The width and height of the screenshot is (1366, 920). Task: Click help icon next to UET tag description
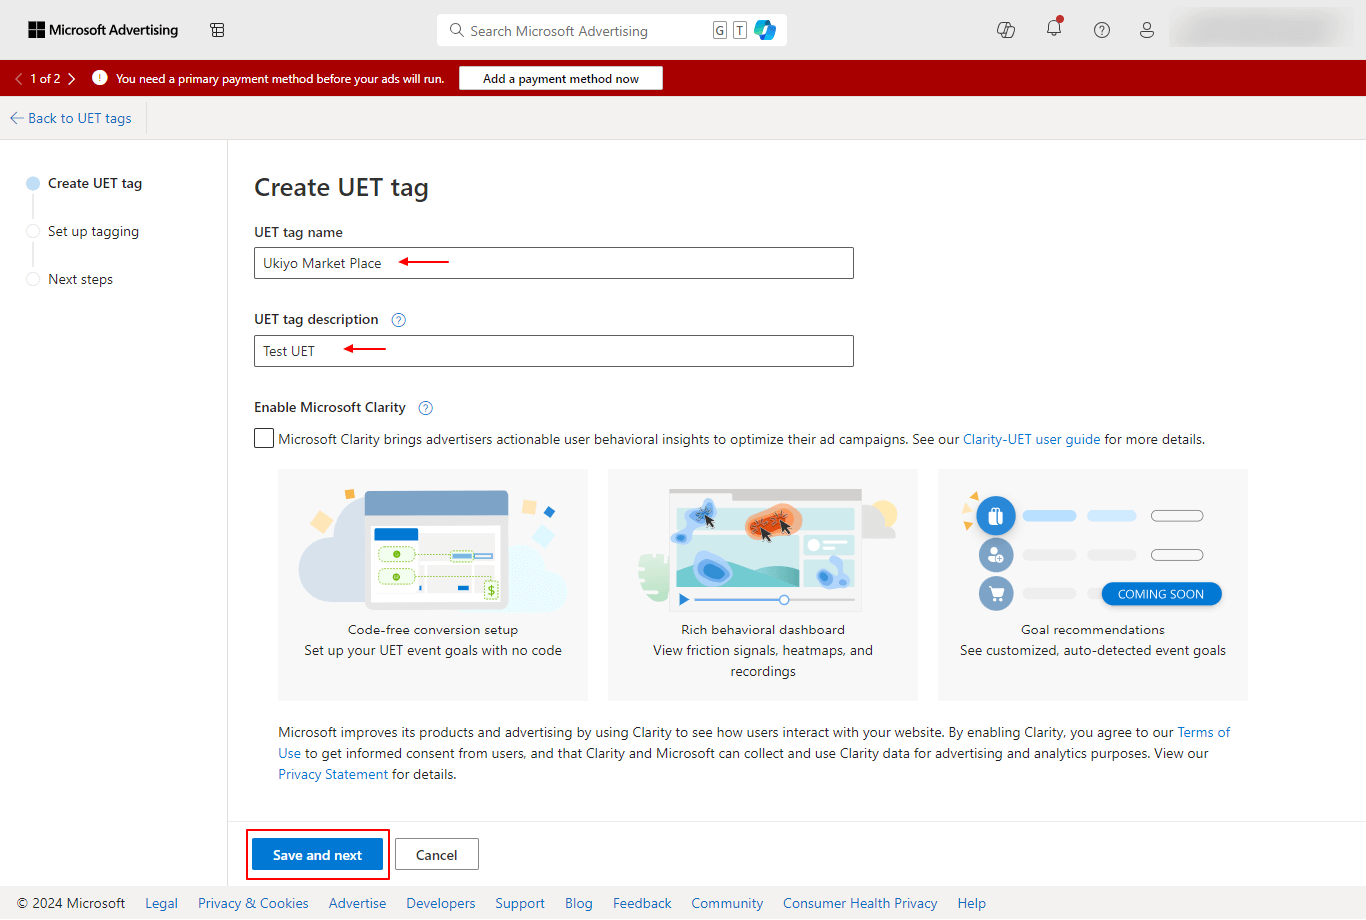click(399, 320)
